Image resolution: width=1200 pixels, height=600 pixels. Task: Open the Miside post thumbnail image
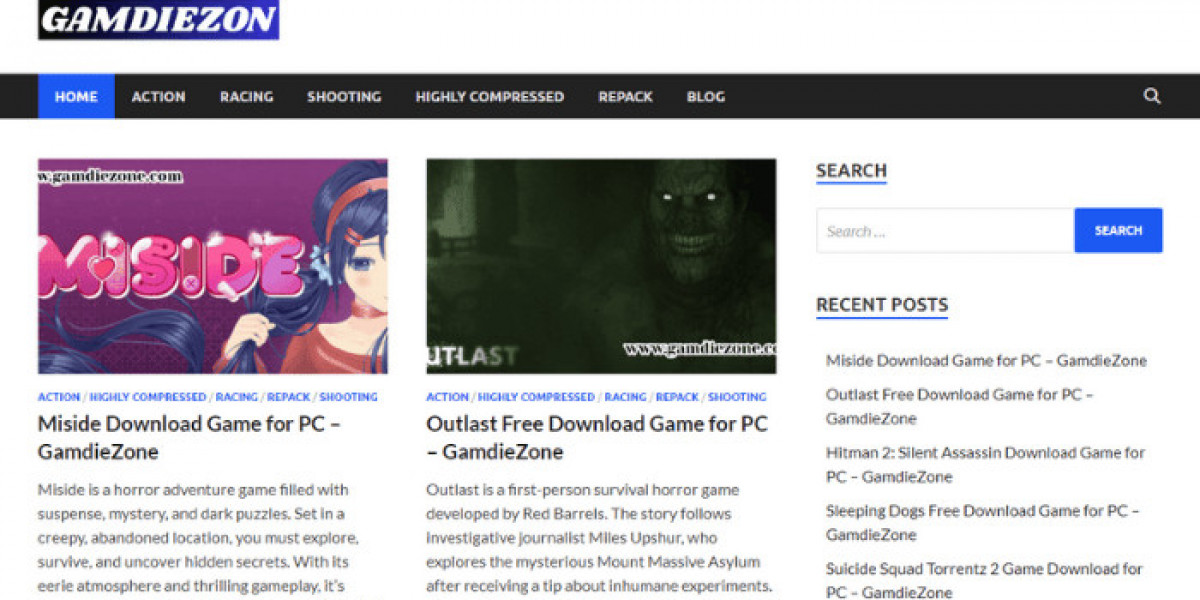pyautogui.click(x=212, y=266)
